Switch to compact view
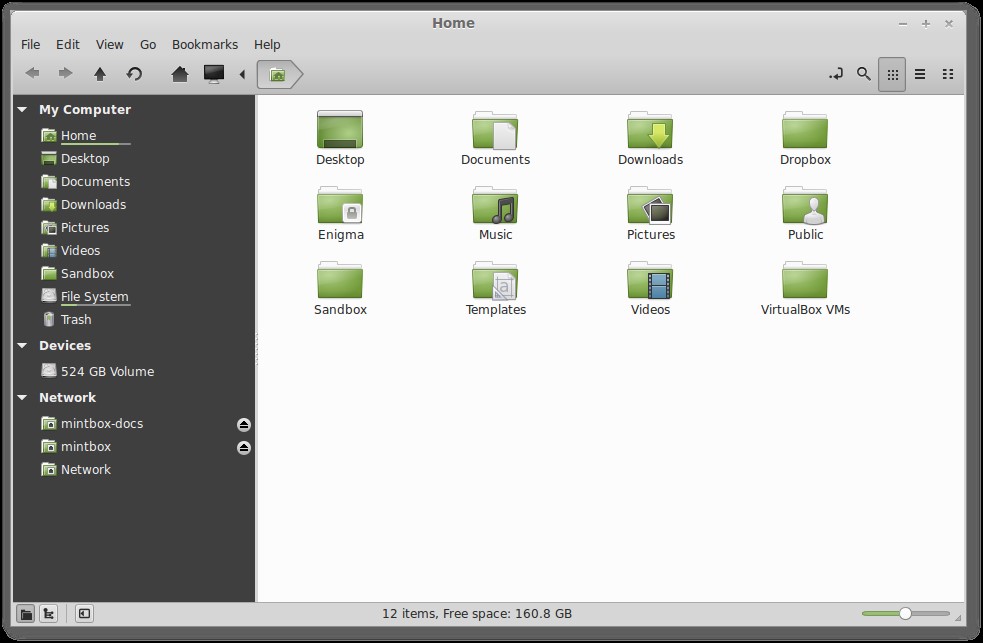Screen dimensions: 983x643 click(x=948, y=74)
